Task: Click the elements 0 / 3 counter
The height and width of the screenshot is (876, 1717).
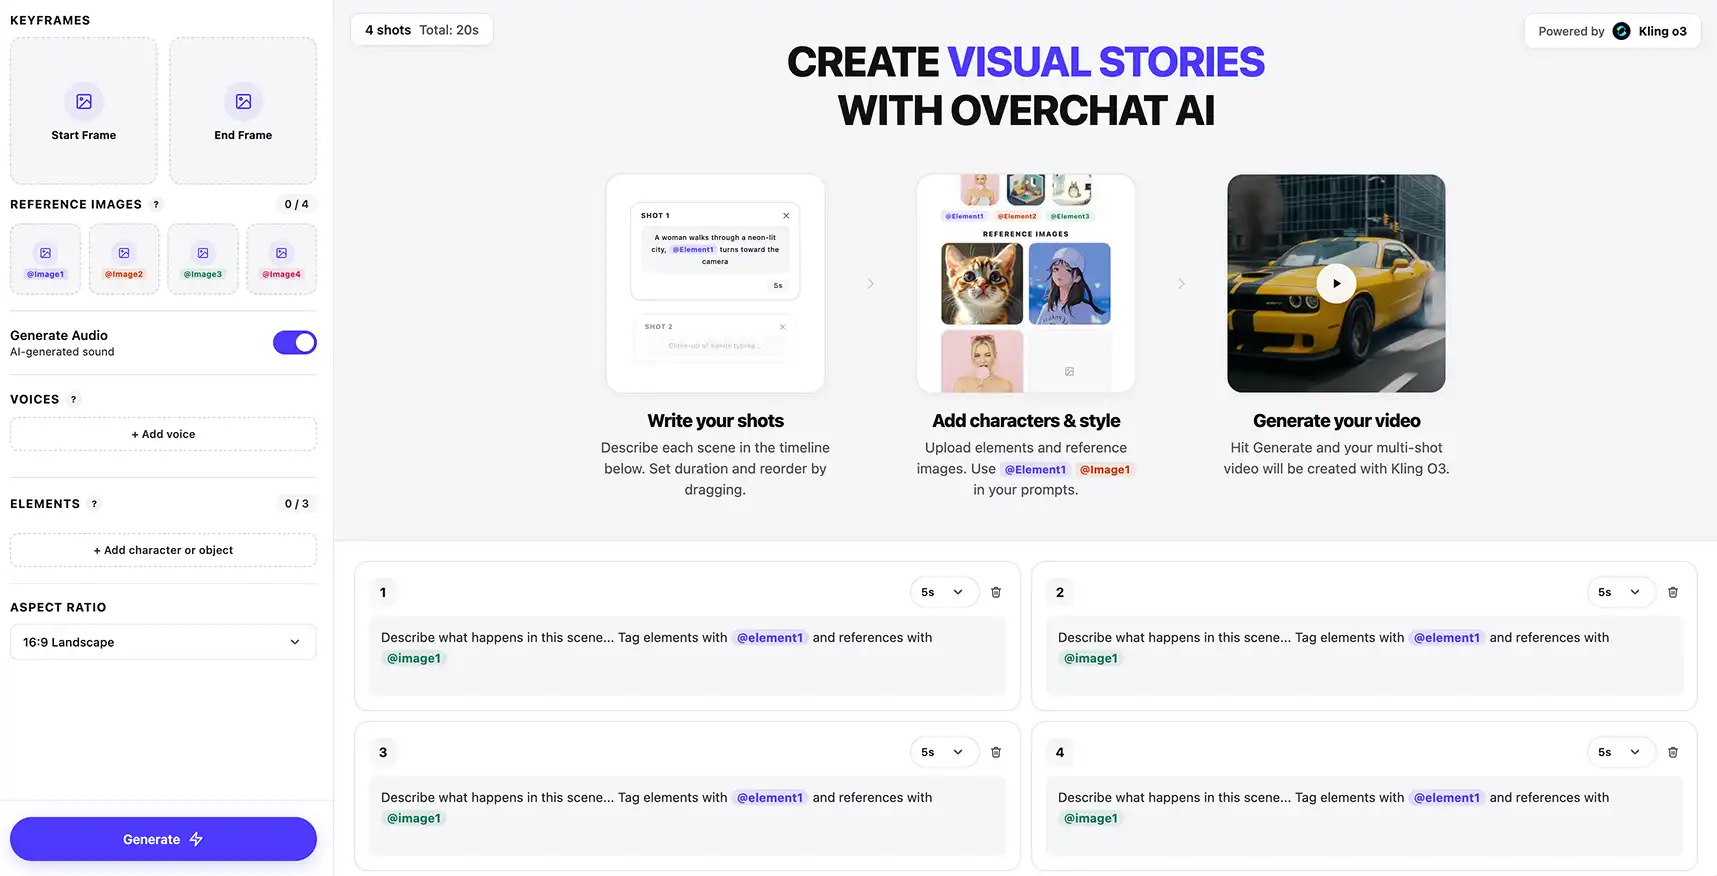Action: pos(296,504)
